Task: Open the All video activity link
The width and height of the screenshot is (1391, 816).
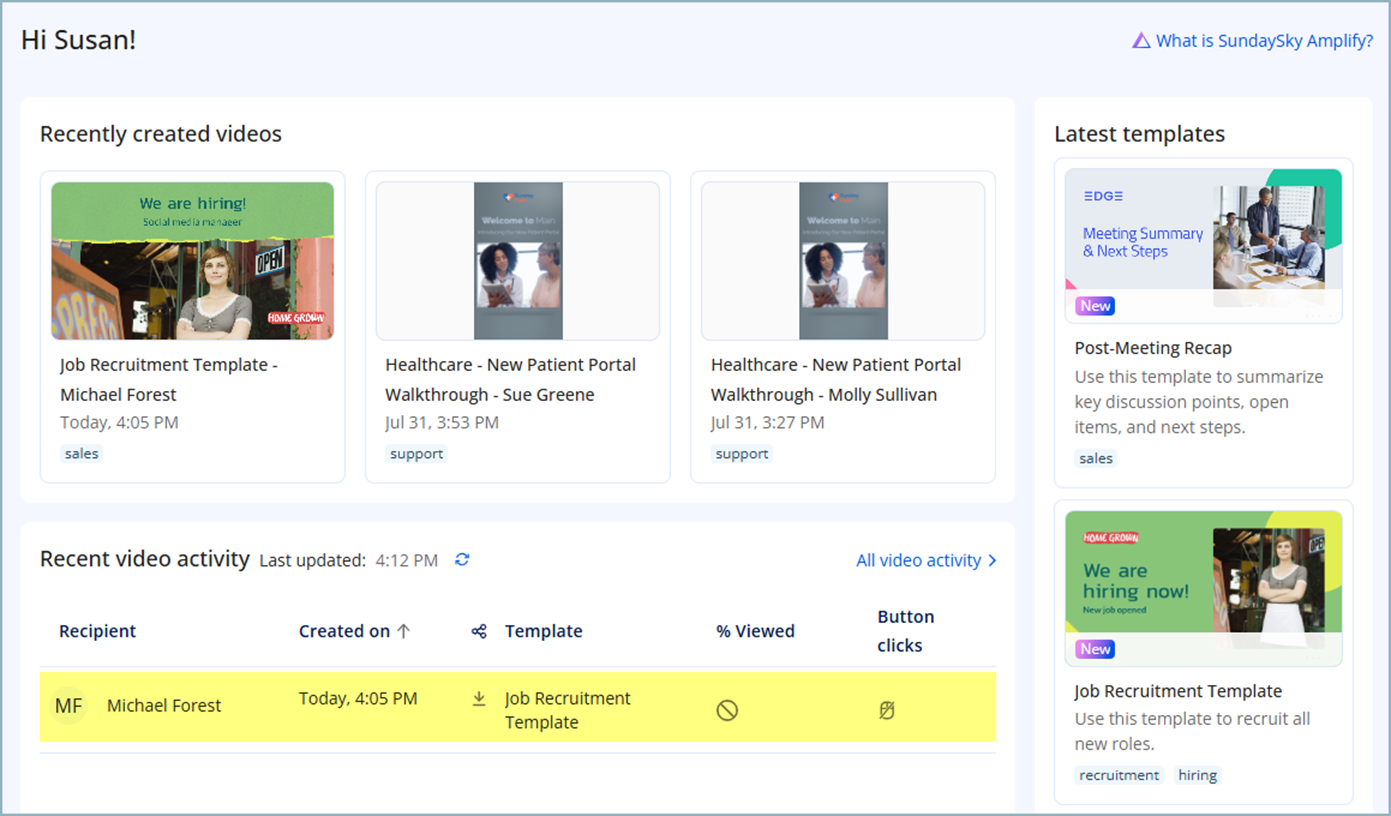Action: coord(925,560)
